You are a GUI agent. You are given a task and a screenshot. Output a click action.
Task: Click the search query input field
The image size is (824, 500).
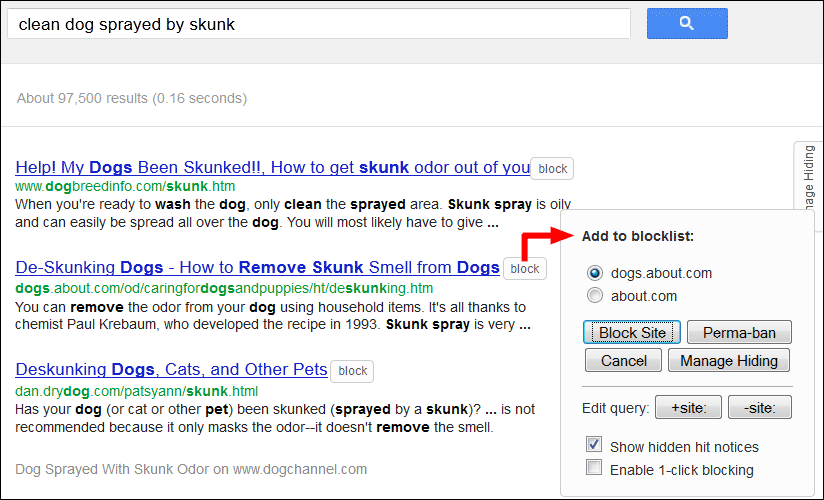tap(319, 24)
